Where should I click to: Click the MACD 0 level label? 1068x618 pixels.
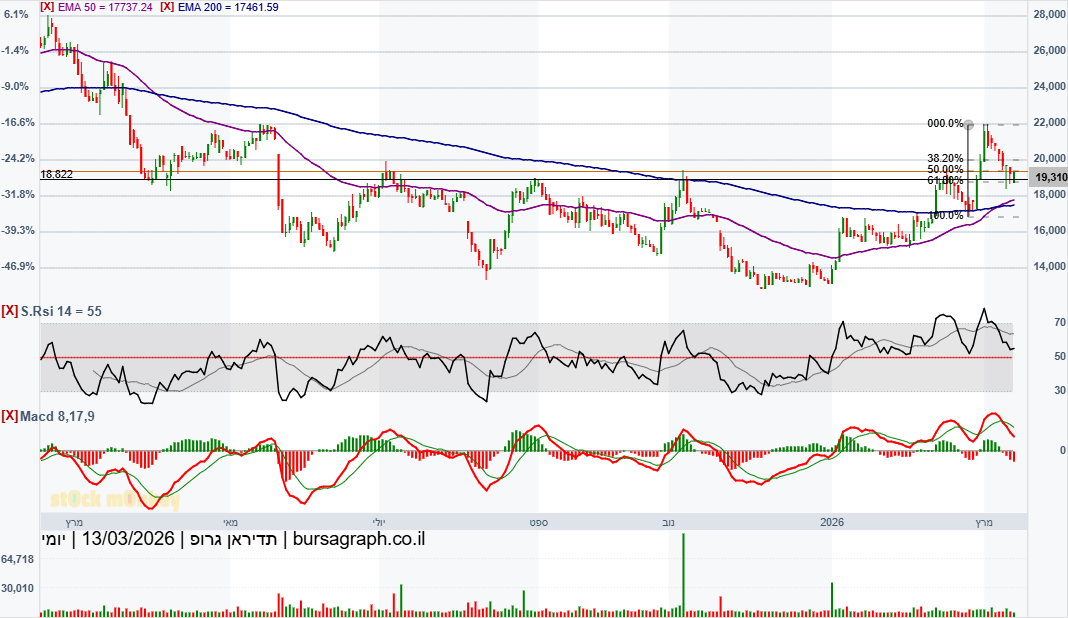[x=1063, y=451]
